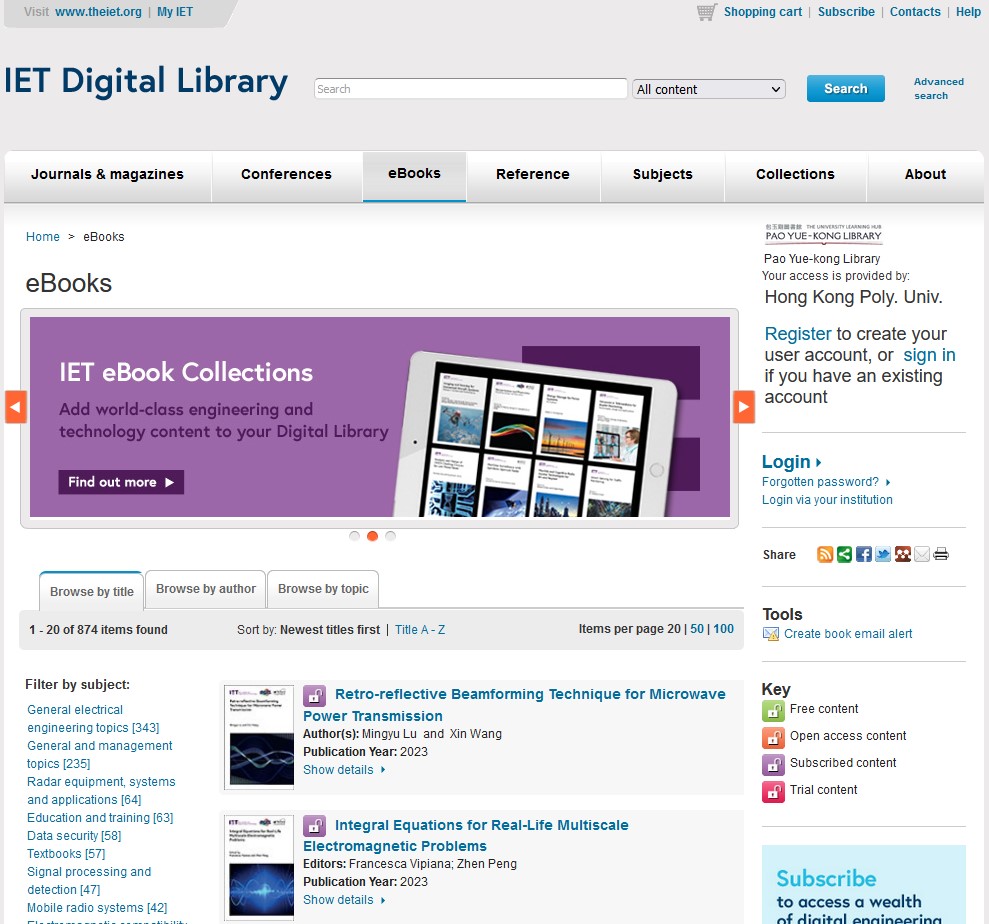Switch to Browse by title tab
This screenshot has width=989, height=924.
(x=91, y=591)
